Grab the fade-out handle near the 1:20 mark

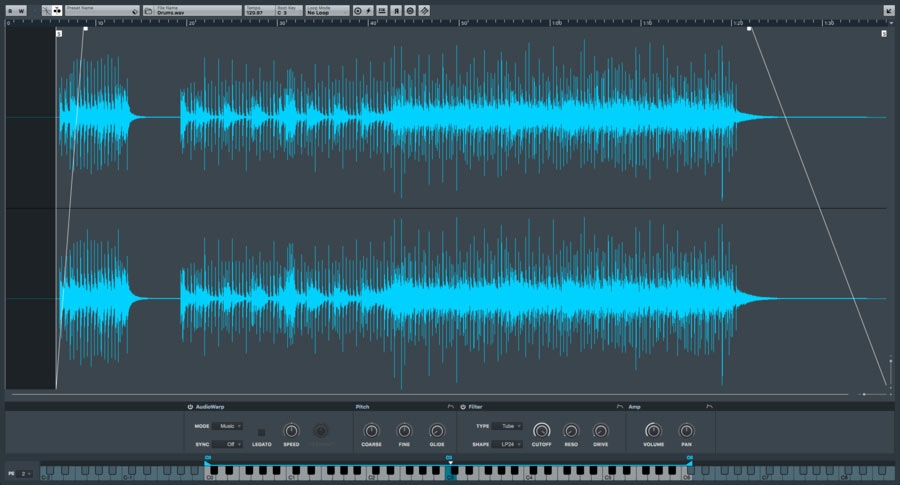tap(749, 29)
